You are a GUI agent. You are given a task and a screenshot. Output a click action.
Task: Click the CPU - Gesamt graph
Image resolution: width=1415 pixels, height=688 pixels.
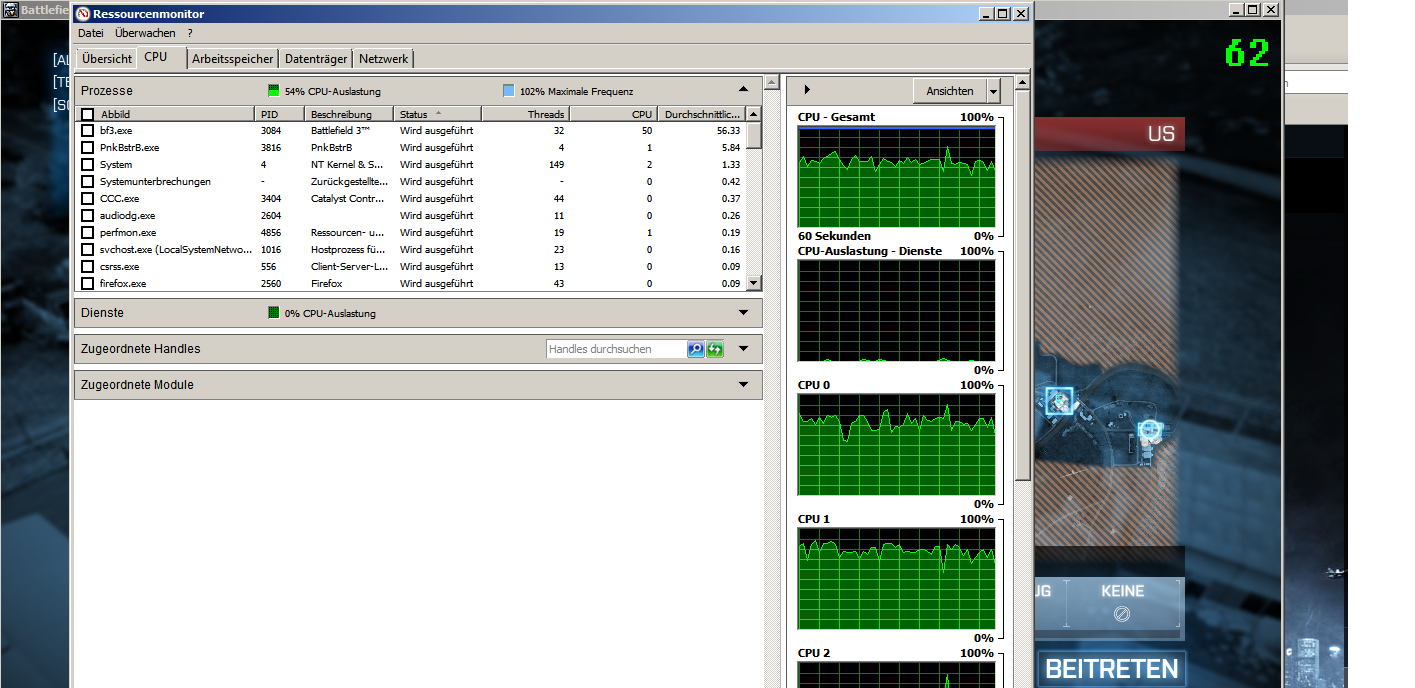897,177
